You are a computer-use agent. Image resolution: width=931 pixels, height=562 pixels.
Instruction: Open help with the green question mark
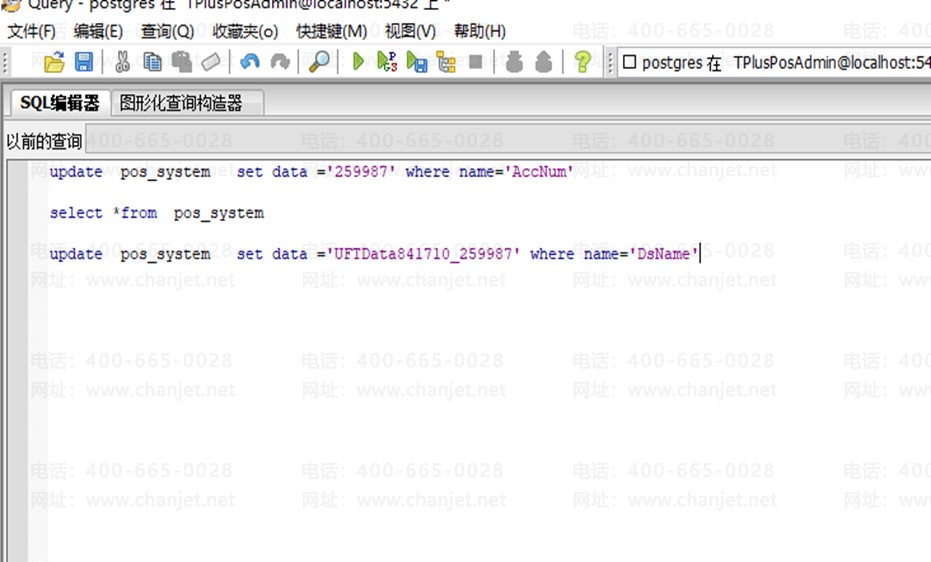coord(582,62)
